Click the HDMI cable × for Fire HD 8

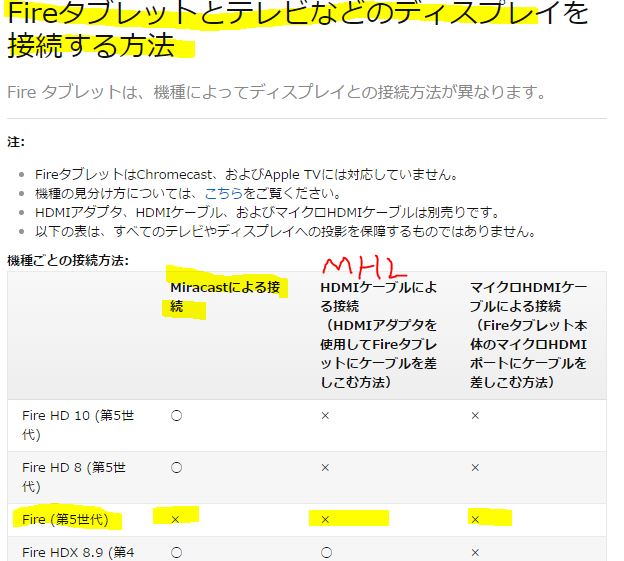click(x=325, y=468)
